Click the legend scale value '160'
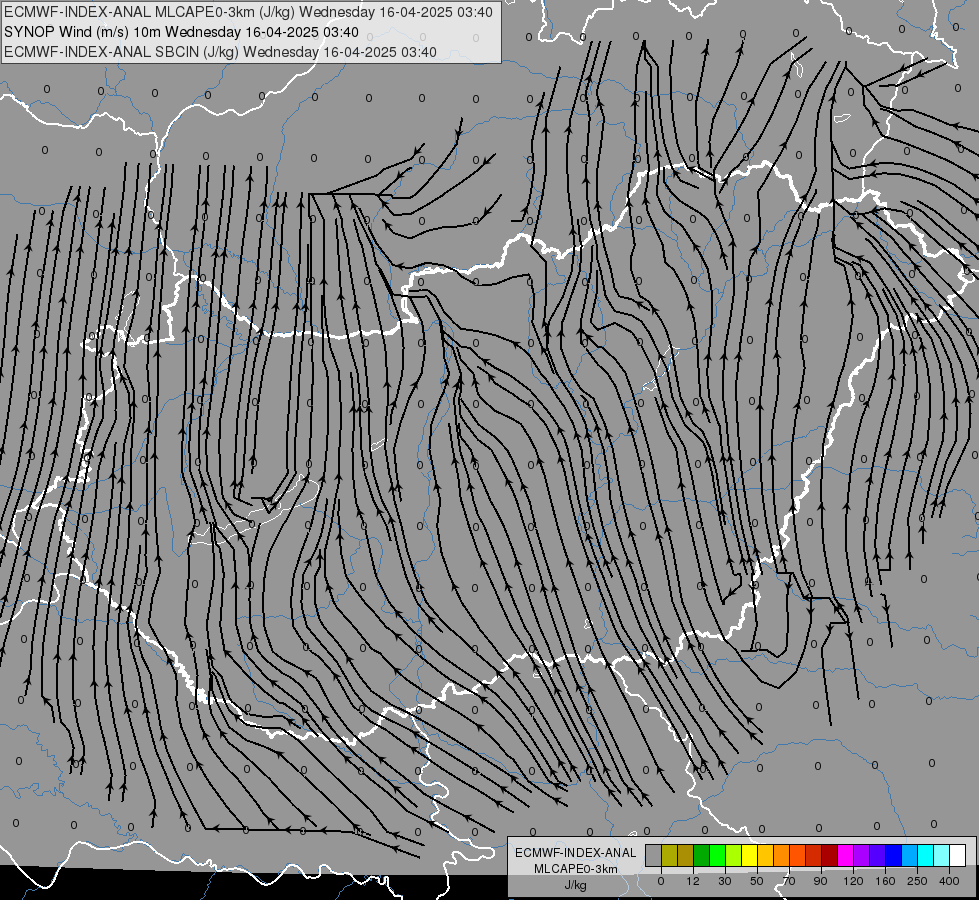This screenshot has width=979, height=900. coord(885,881)
